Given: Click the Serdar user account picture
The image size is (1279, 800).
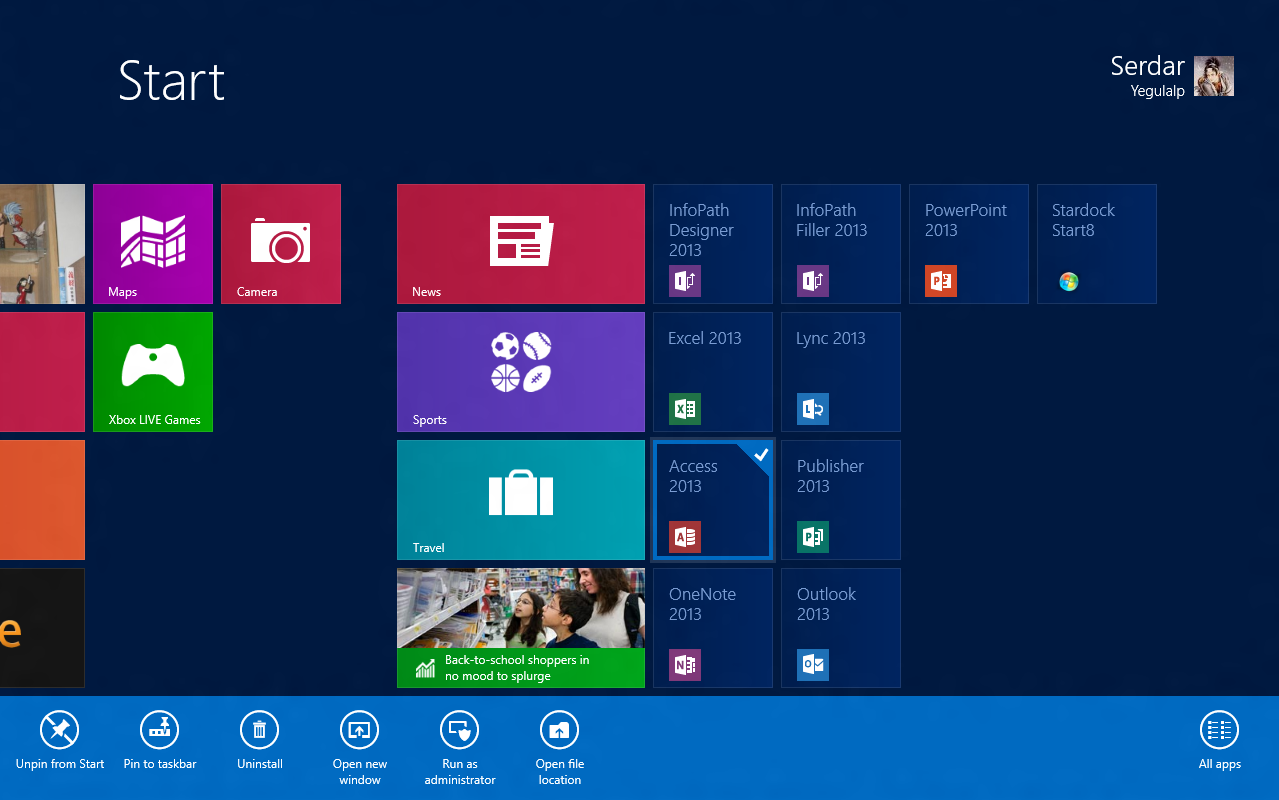Looking at the screenshot, I should coord(1214,76).
